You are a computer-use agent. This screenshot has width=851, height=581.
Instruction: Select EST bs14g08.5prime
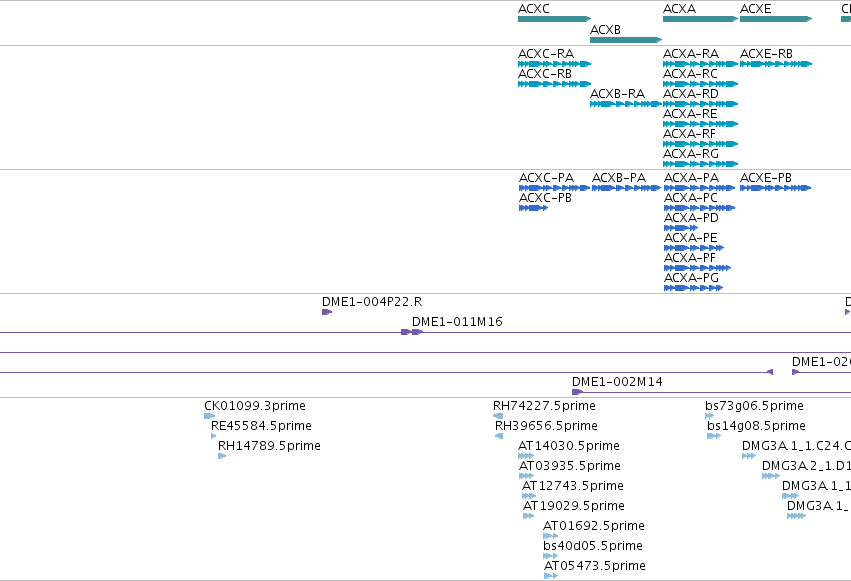point(714,436)
